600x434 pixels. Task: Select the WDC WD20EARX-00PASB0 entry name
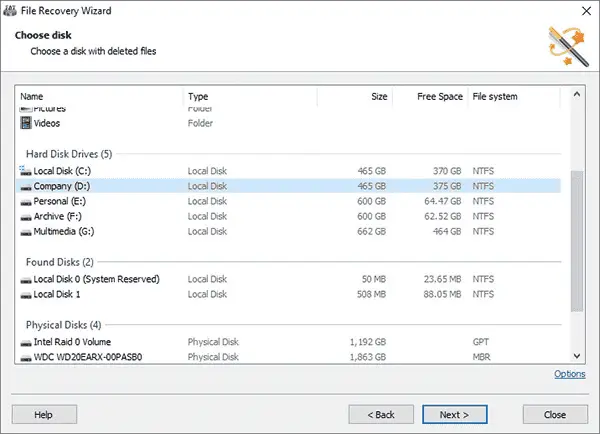[88, 357]
